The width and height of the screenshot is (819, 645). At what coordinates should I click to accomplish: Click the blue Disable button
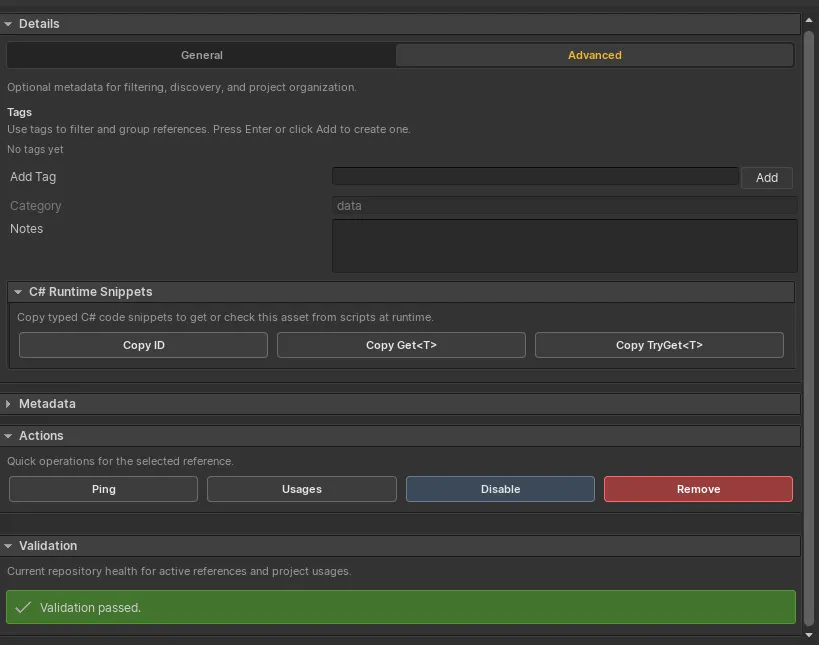click(500, 489)
